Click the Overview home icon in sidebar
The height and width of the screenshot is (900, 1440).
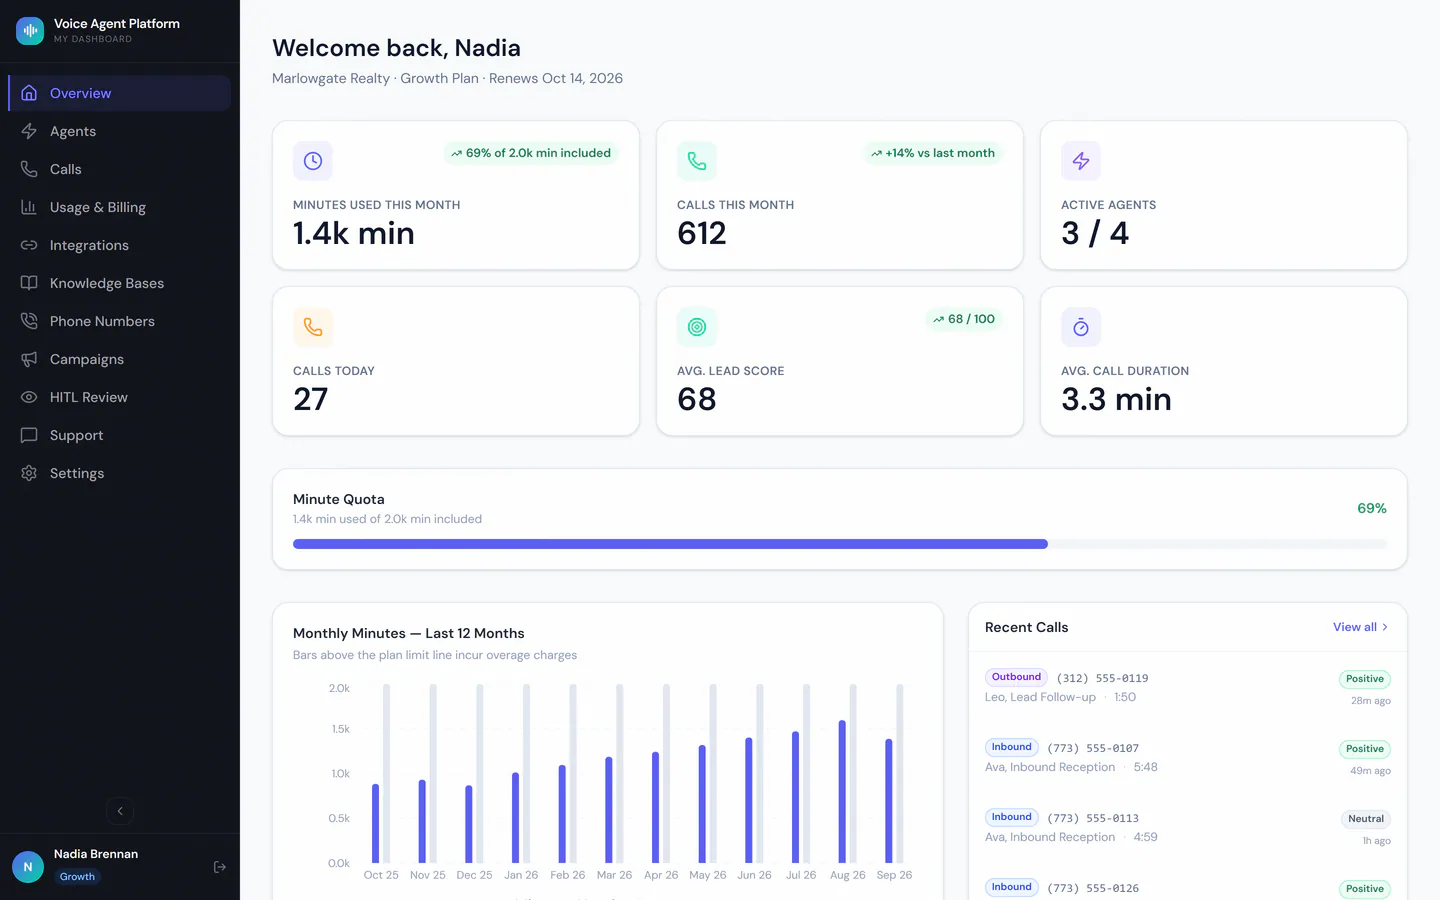(x=29, y=93)
